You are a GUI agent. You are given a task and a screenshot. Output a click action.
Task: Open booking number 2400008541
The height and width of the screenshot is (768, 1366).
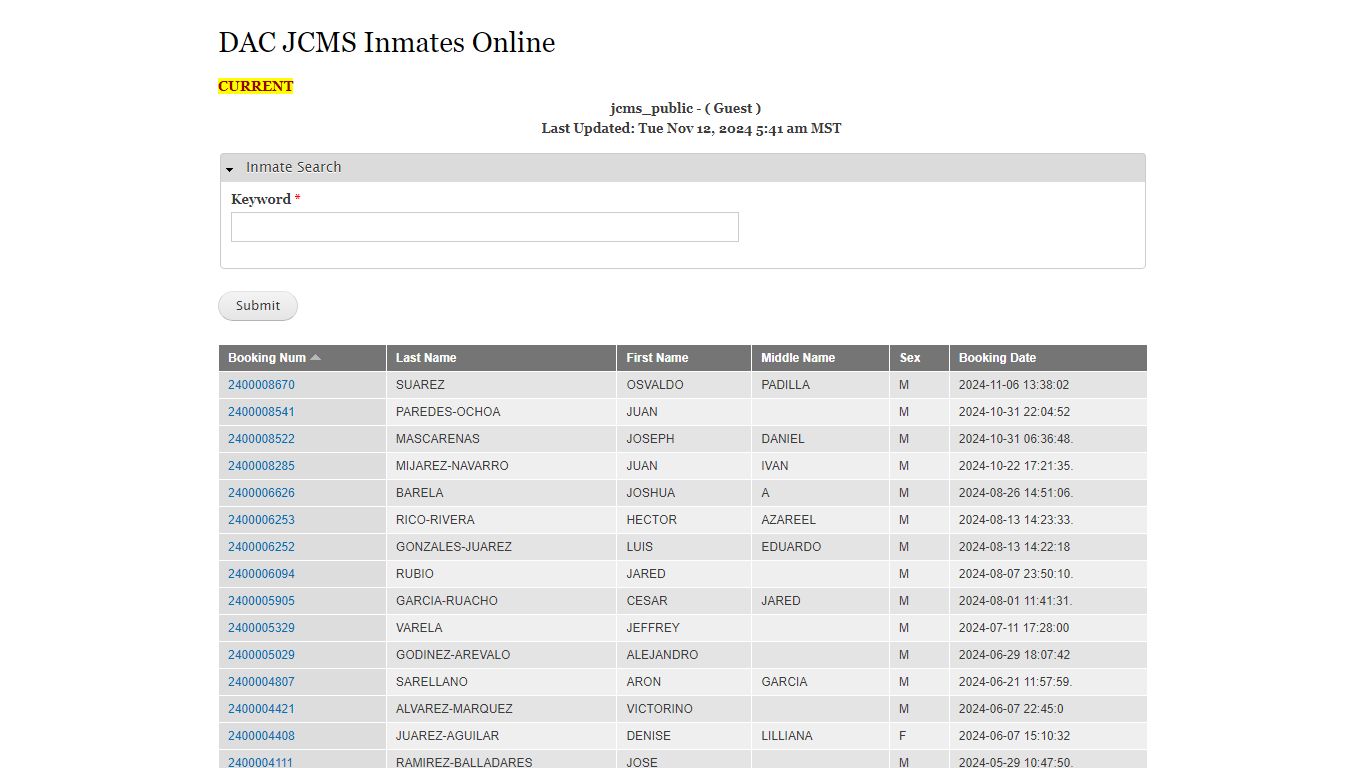tap(261, 412)
